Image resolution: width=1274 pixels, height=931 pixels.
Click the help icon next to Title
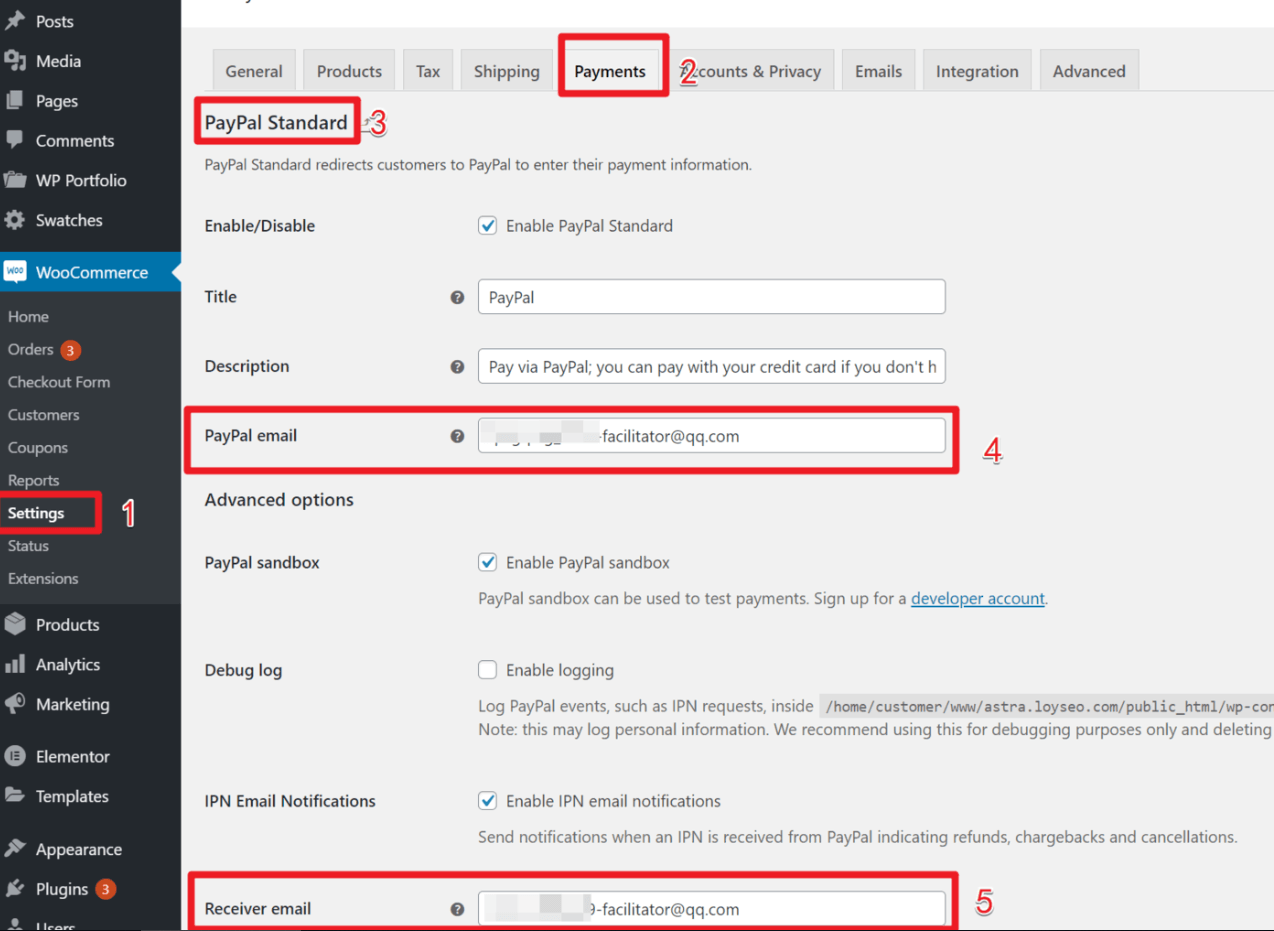tap(457, 297)
